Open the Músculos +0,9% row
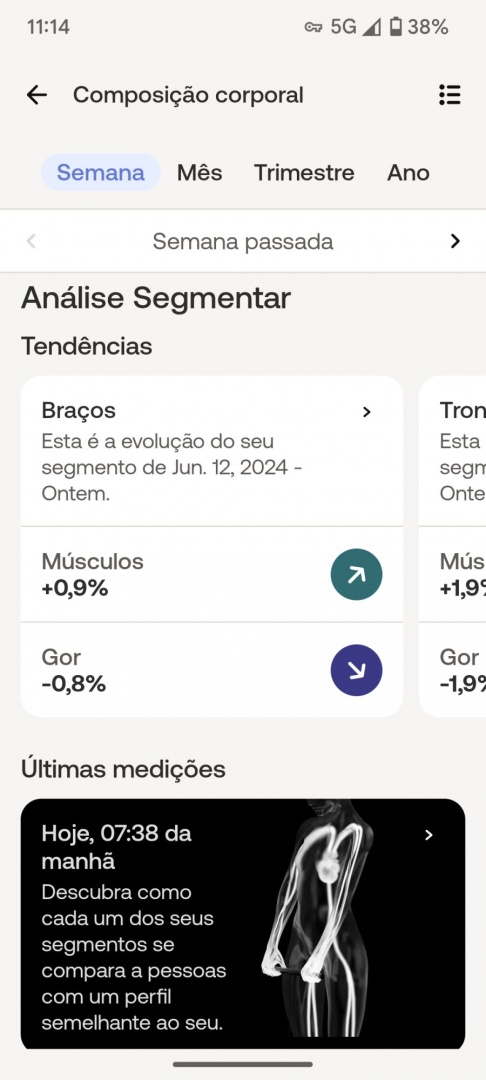Image resolution: width=486 pixels, height=1080 pixels. pyautogui.click(x=212, y=574)
